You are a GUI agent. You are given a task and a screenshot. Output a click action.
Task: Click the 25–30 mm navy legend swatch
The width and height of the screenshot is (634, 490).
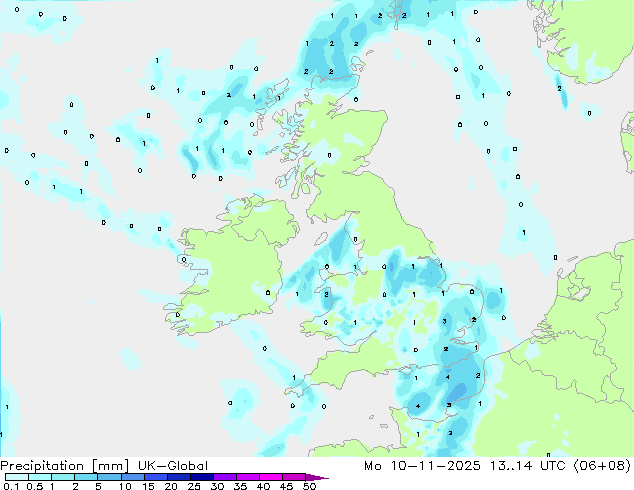[202, 477]
